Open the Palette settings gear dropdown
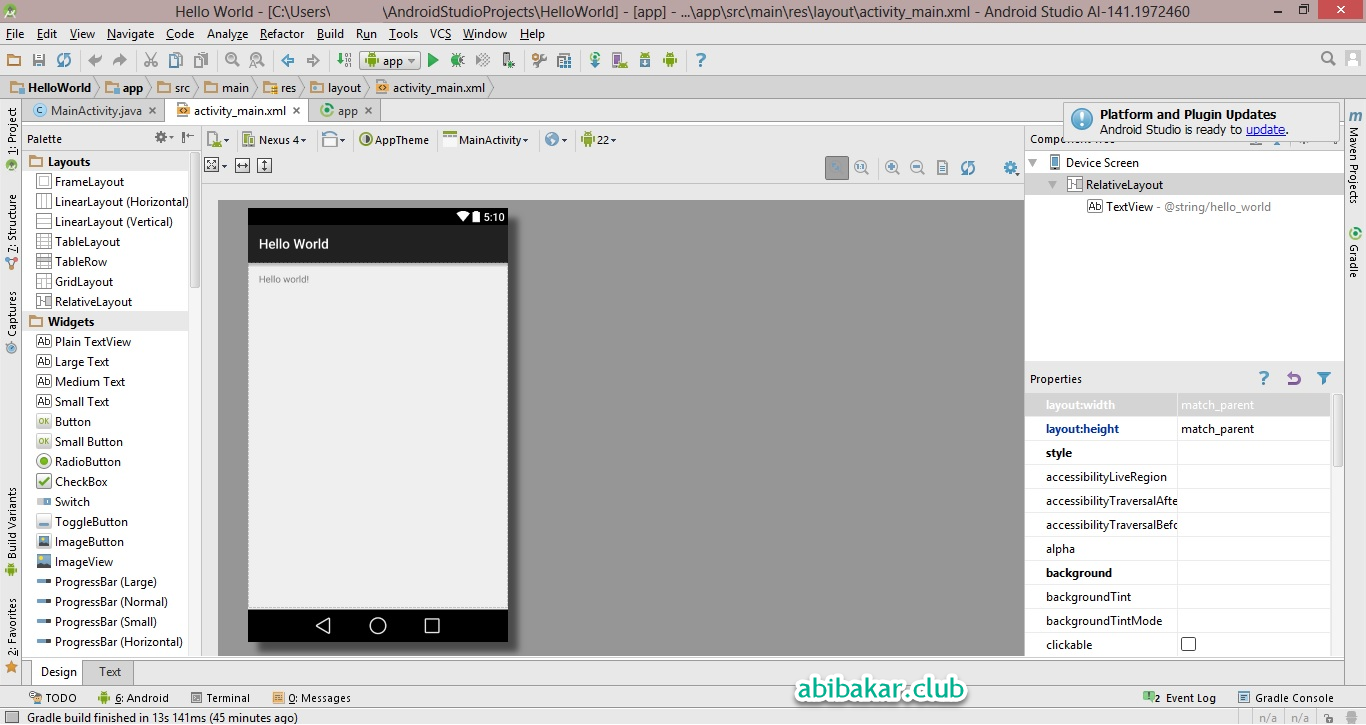The height and width of the screenshot is (725, 1366). [163, 138]
